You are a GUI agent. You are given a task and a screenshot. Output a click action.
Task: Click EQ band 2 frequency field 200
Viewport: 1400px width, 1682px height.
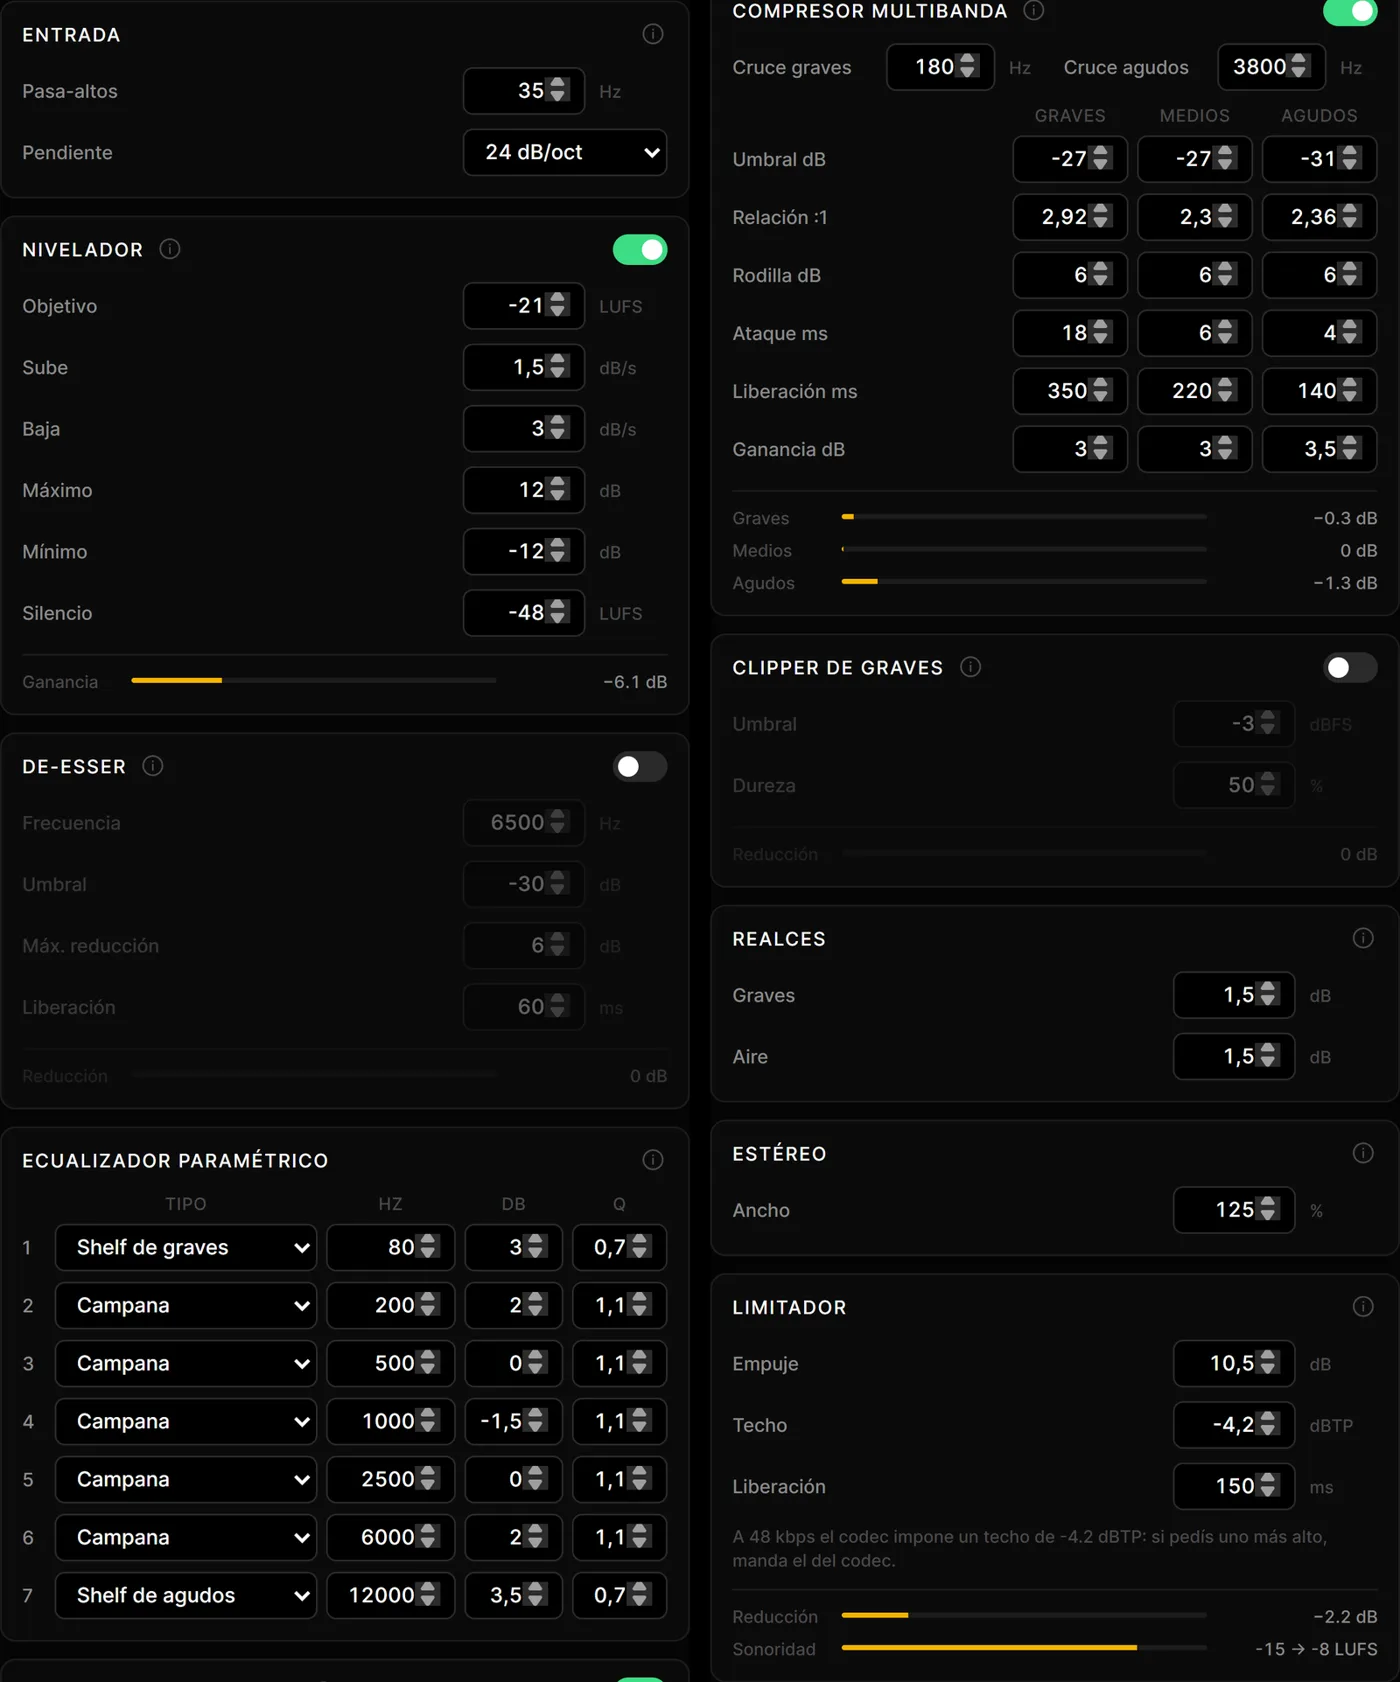pyautogui.click(x=391, y=1306)
